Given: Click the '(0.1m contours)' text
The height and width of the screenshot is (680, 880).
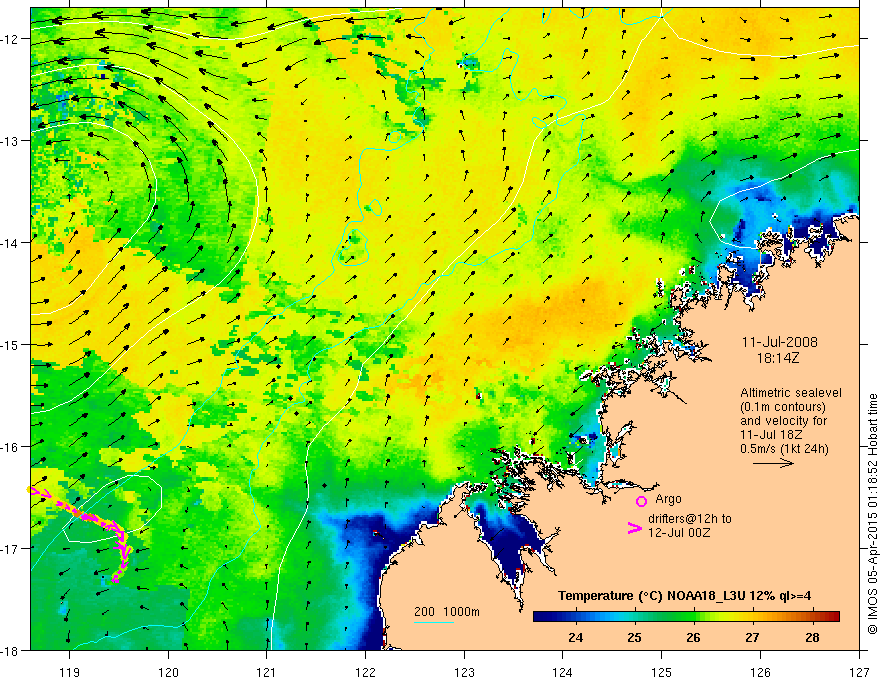Looking at the screenshot, I should (x=783, y=407).
